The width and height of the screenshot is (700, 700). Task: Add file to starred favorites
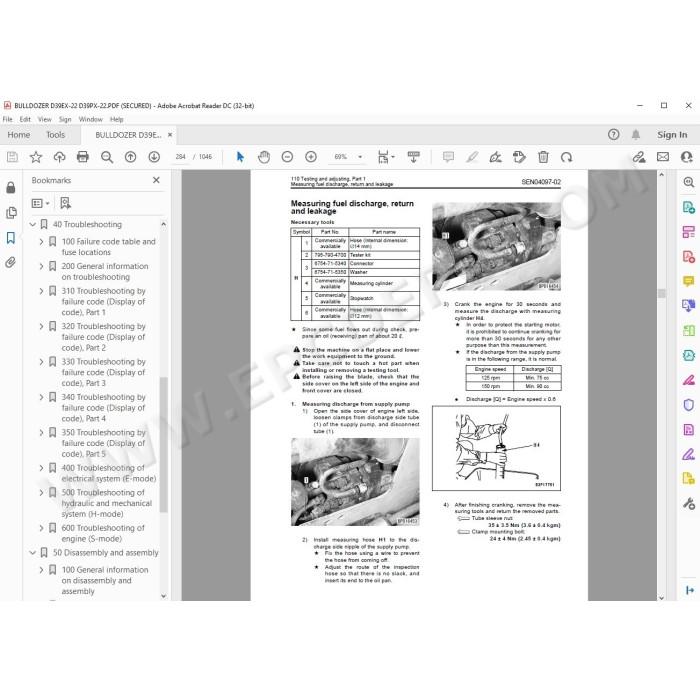(36, 157)
